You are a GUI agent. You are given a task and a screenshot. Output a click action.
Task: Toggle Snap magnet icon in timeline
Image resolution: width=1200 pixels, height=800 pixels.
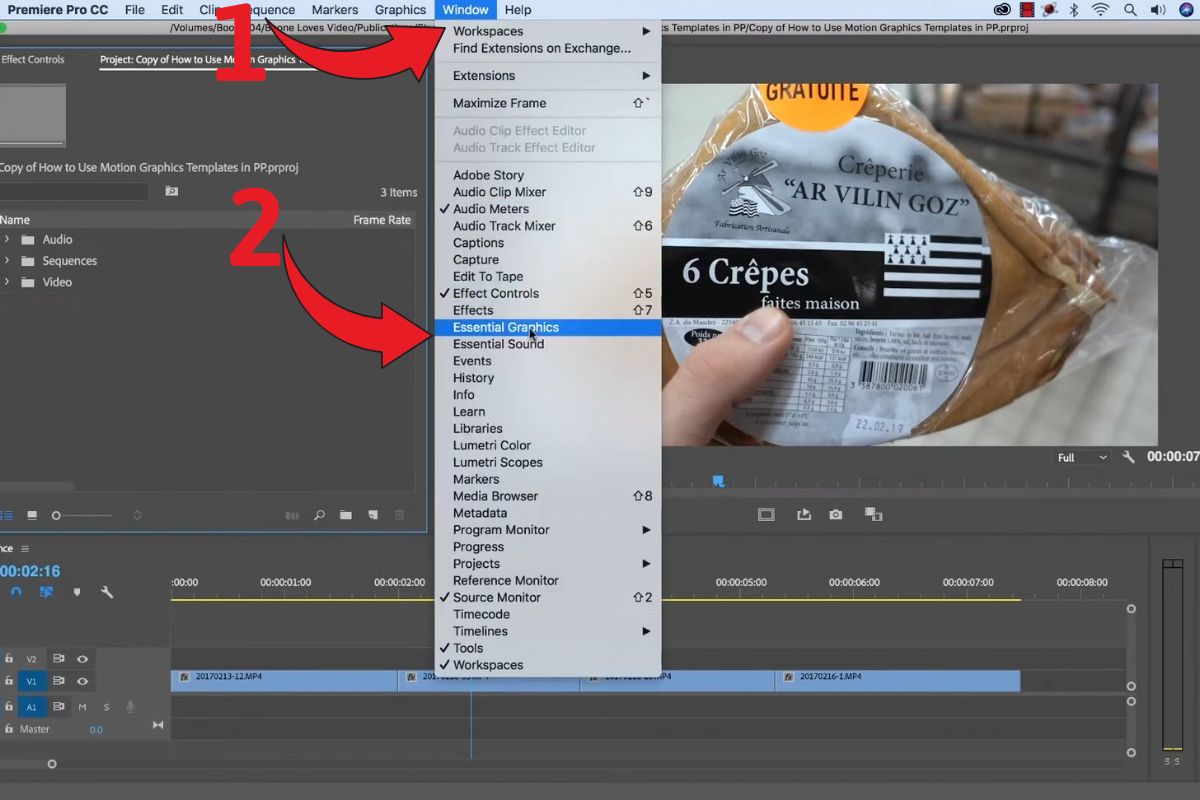pyautogui.click(x=15, y=592)
